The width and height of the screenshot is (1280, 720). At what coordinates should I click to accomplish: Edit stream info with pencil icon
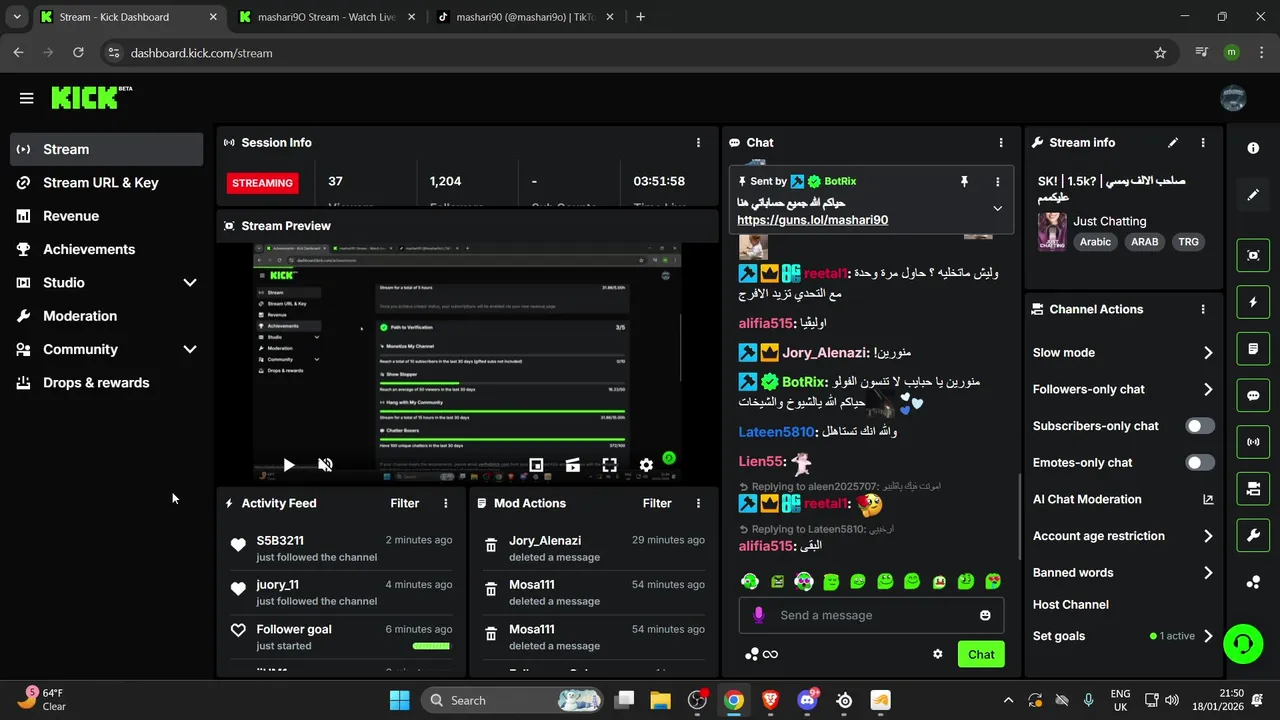[x=1173, y=143]
